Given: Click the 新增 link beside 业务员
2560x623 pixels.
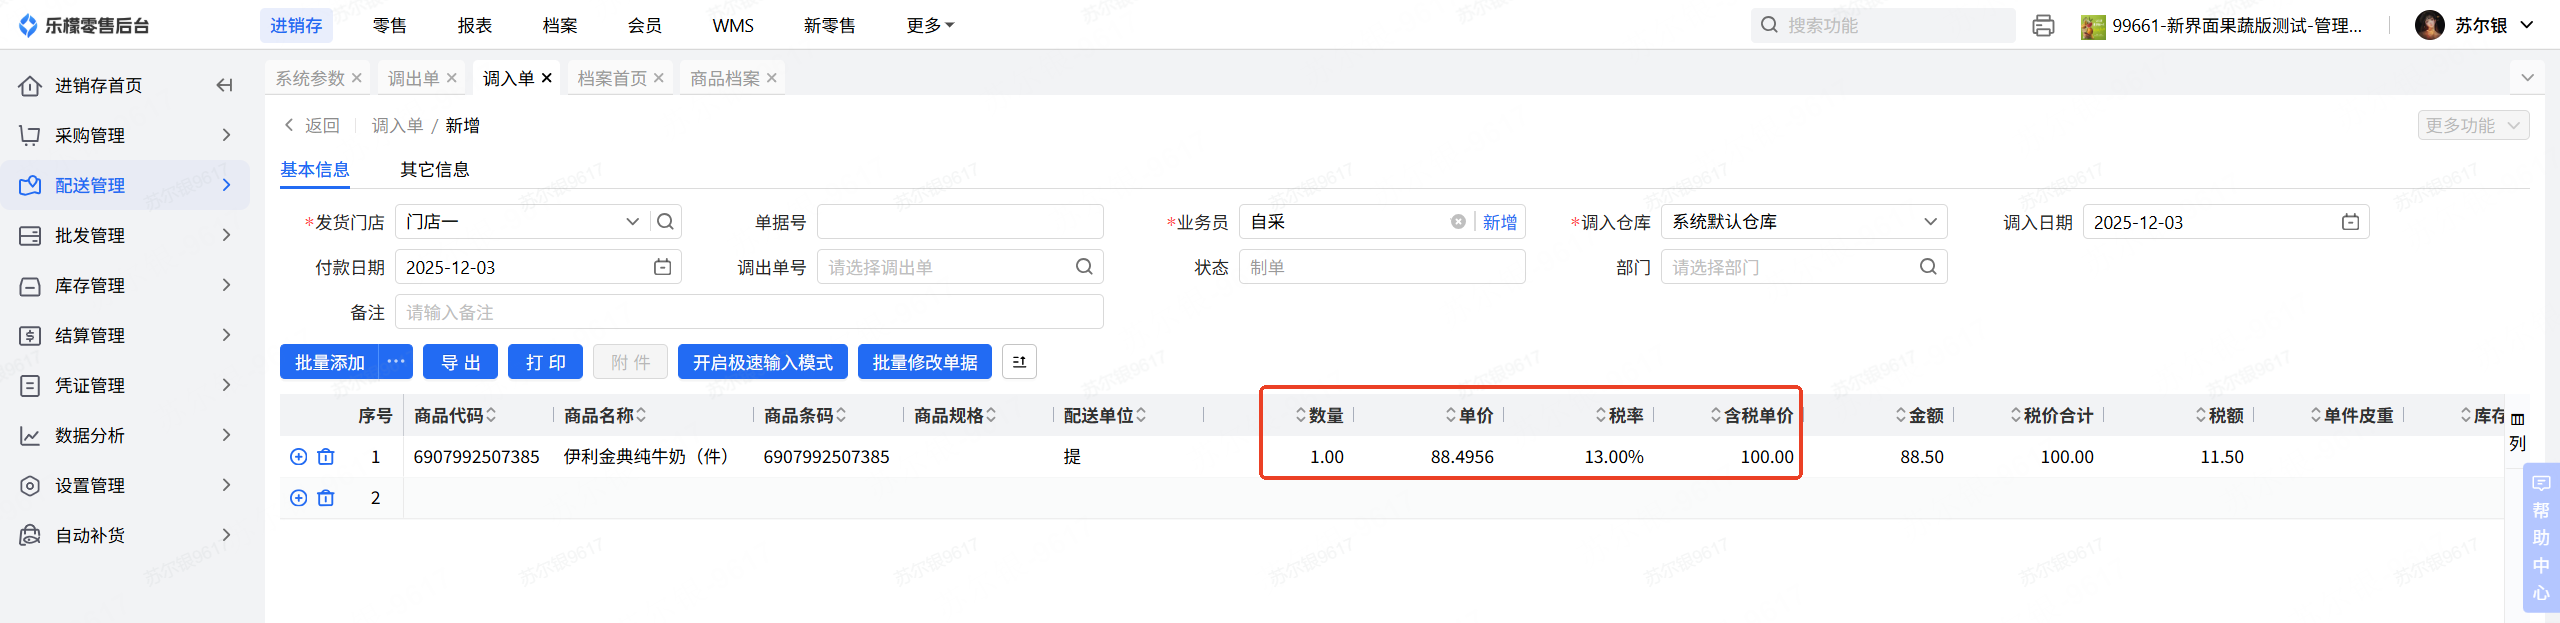Looking at the screenshot, I should 1499,222.
